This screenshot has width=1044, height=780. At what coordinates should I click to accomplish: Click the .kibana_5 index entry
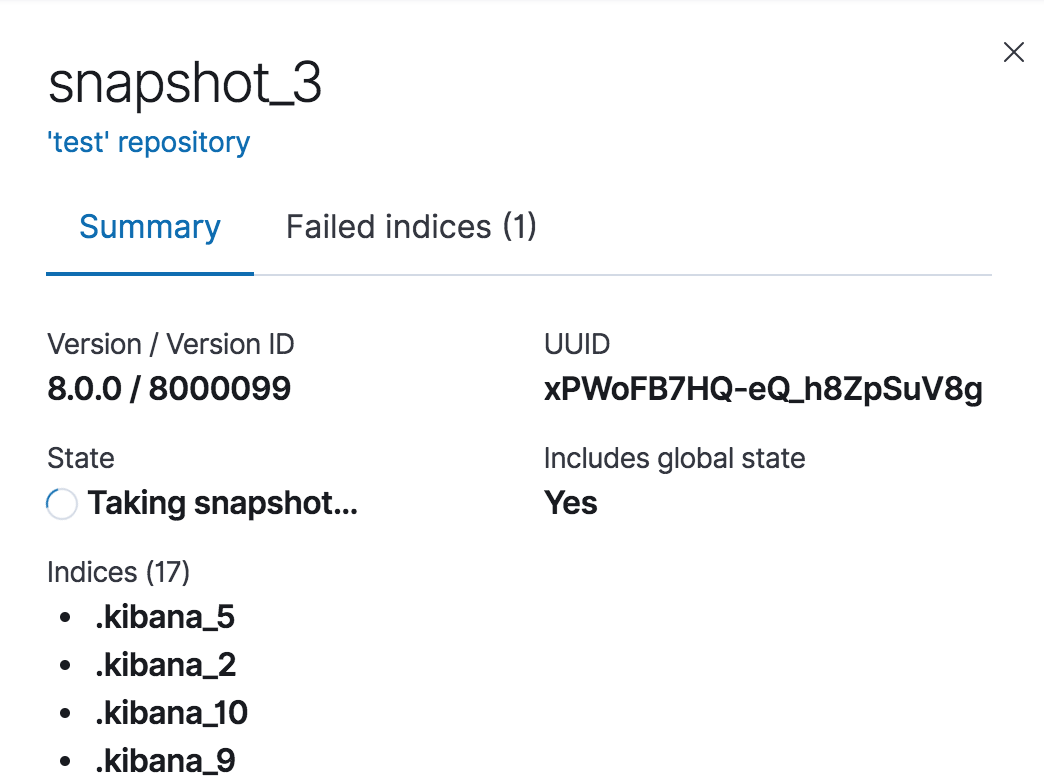[165, 617]
